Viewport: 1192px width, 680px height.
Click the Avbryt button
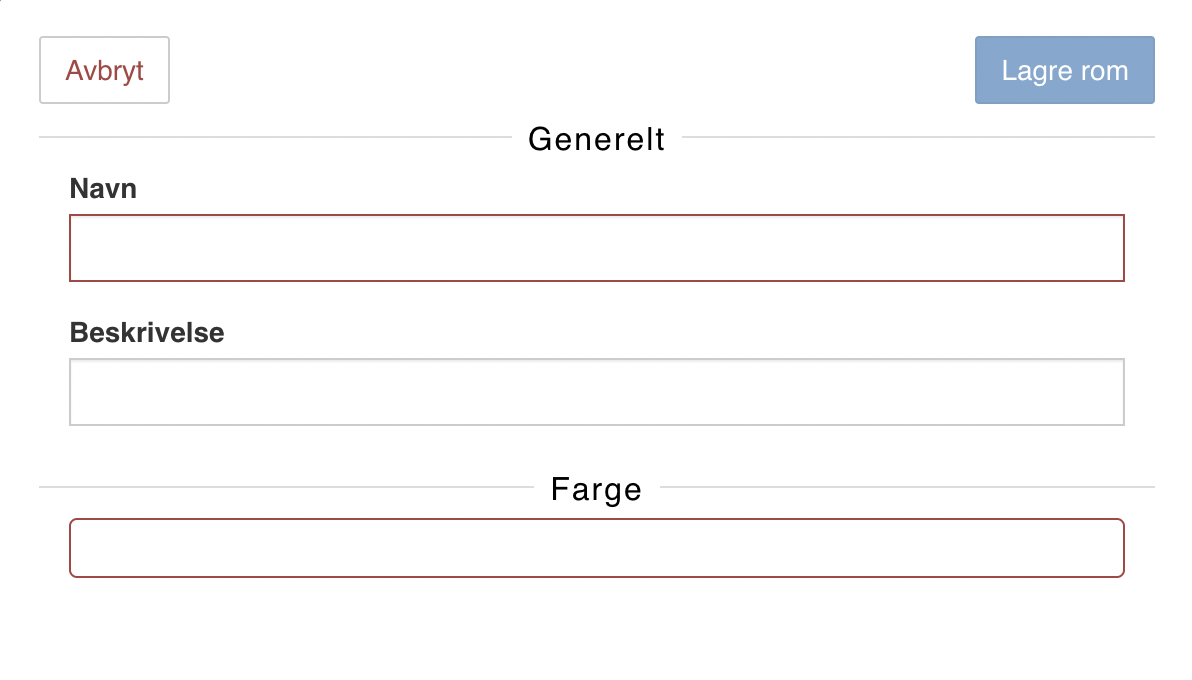[104, 70]
